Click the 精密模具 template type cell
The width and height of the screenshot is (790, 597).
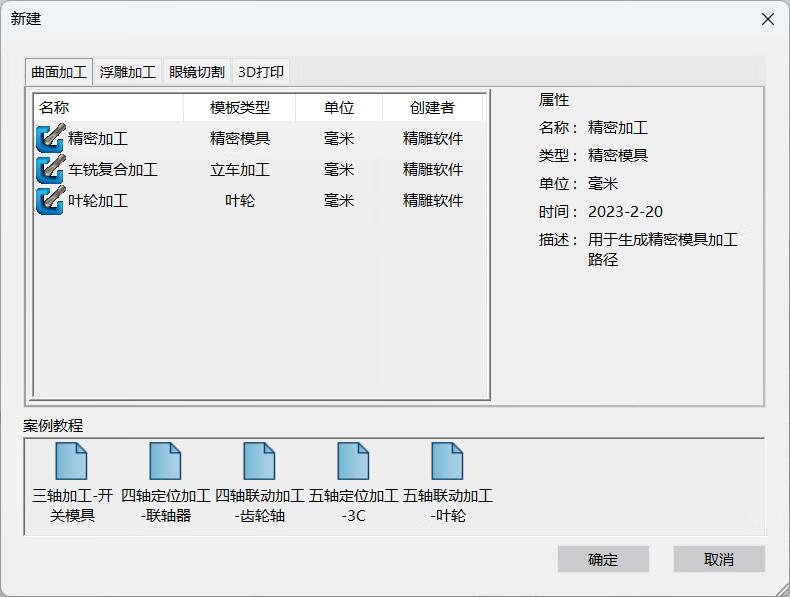pyautogui.click(x=240, y=138)
